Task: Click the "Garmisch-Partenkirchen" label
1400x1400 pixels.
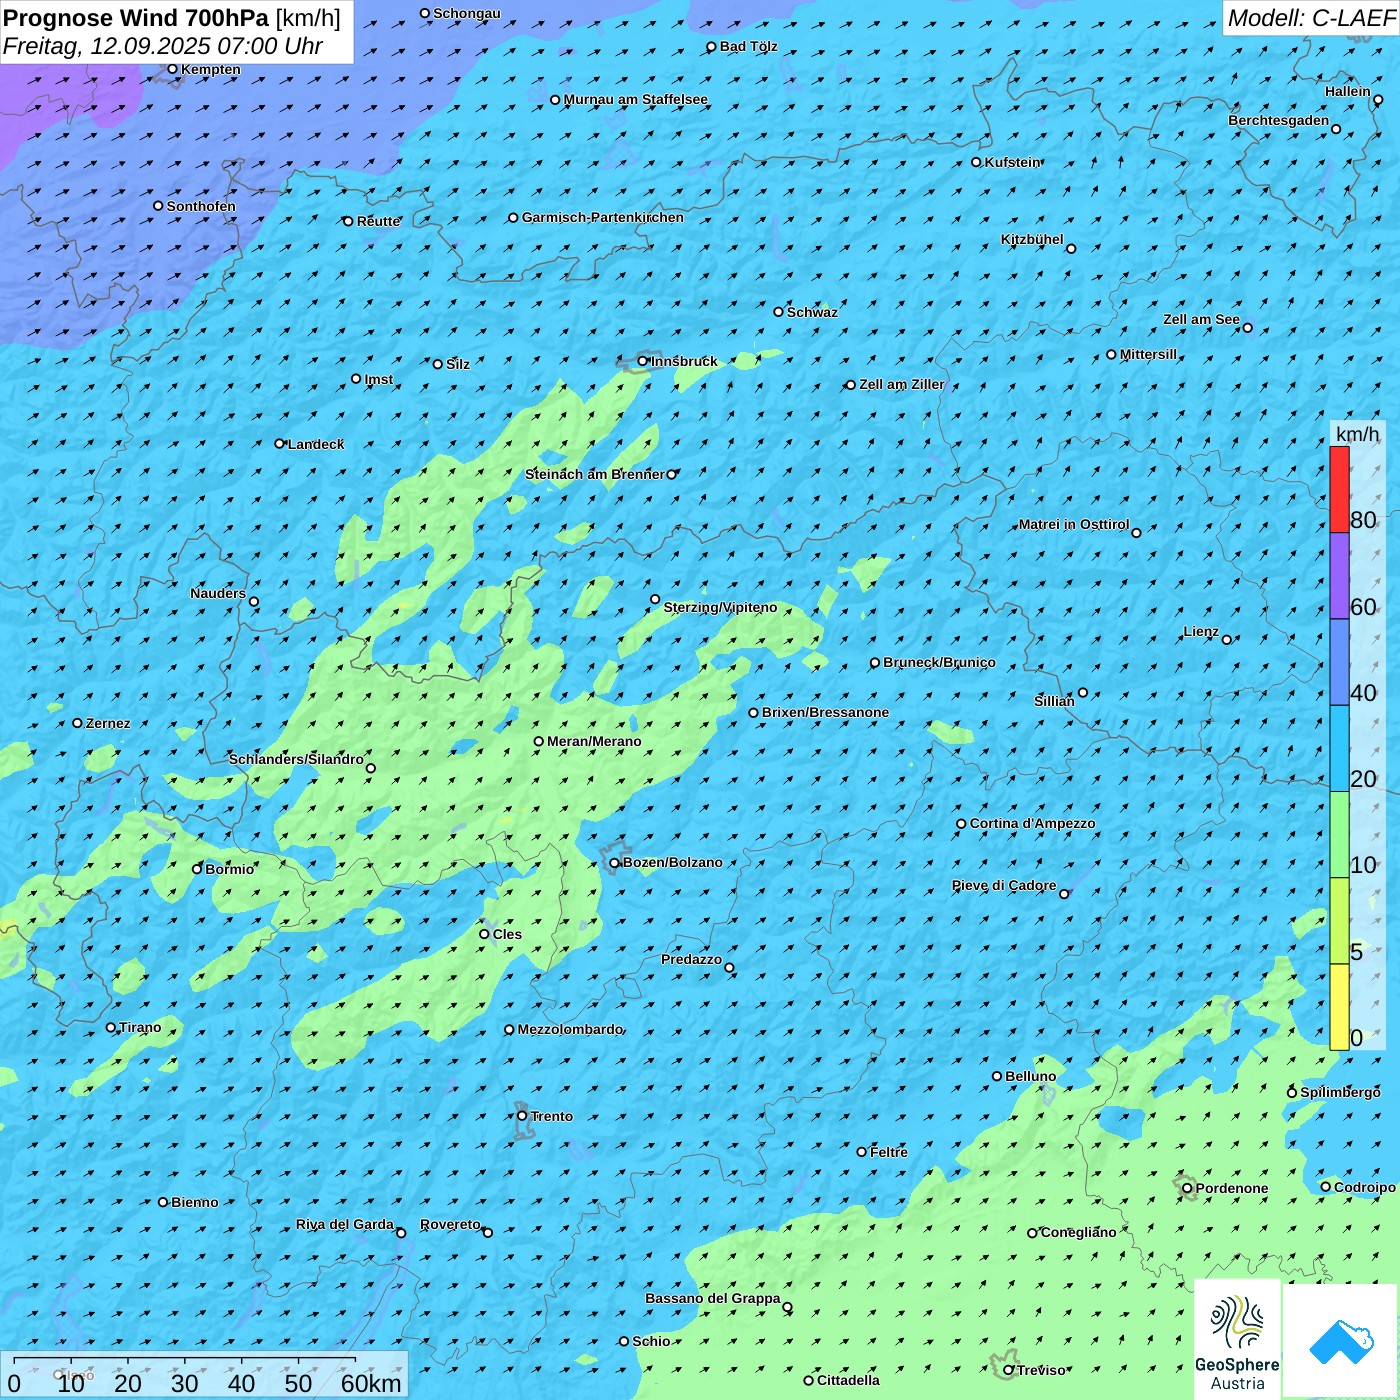Action: pos(603,217)
